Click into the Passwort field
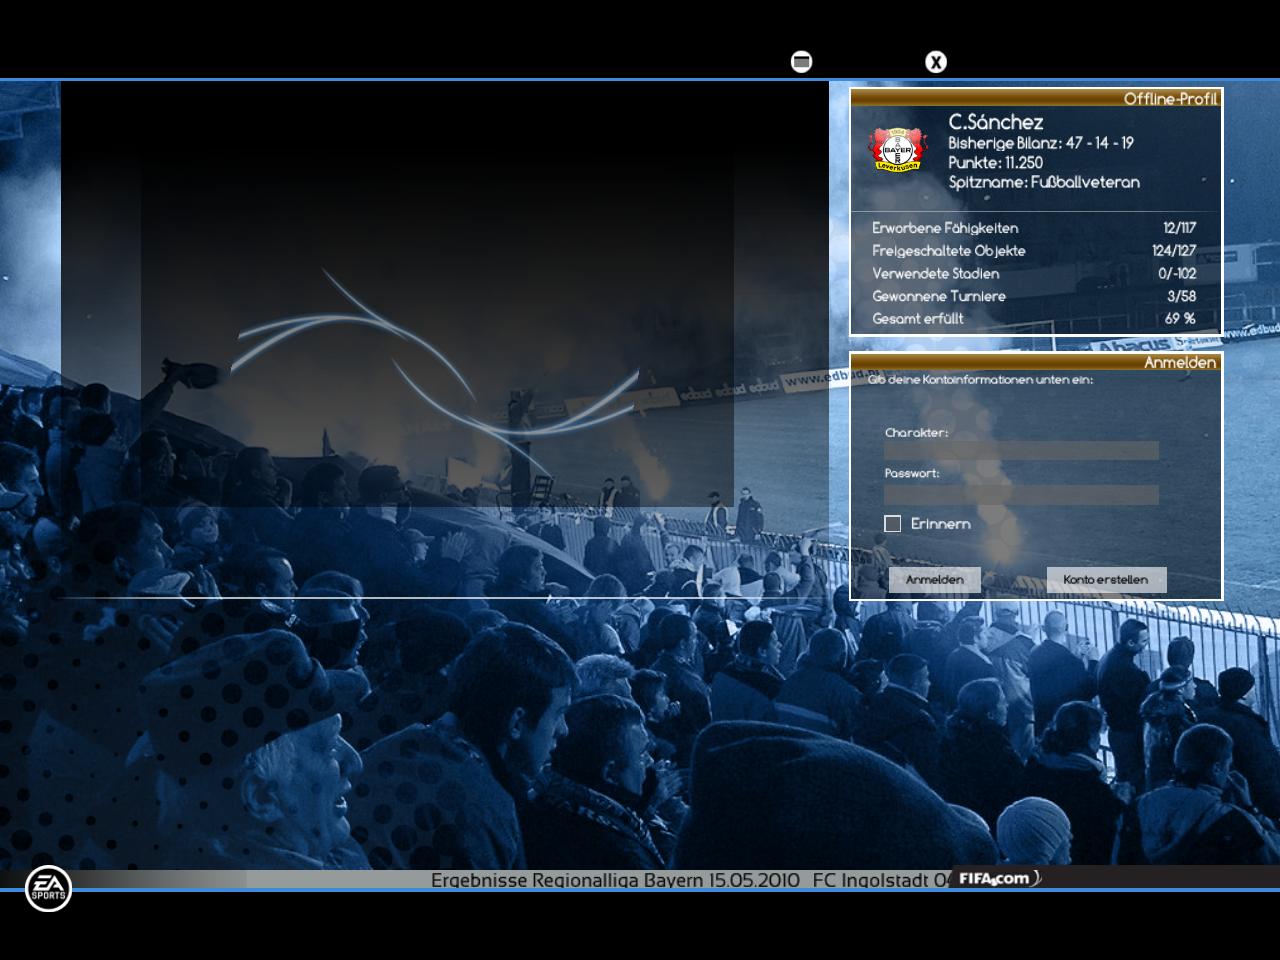Screen dimensions: 1280x960 coord(1021,495)
